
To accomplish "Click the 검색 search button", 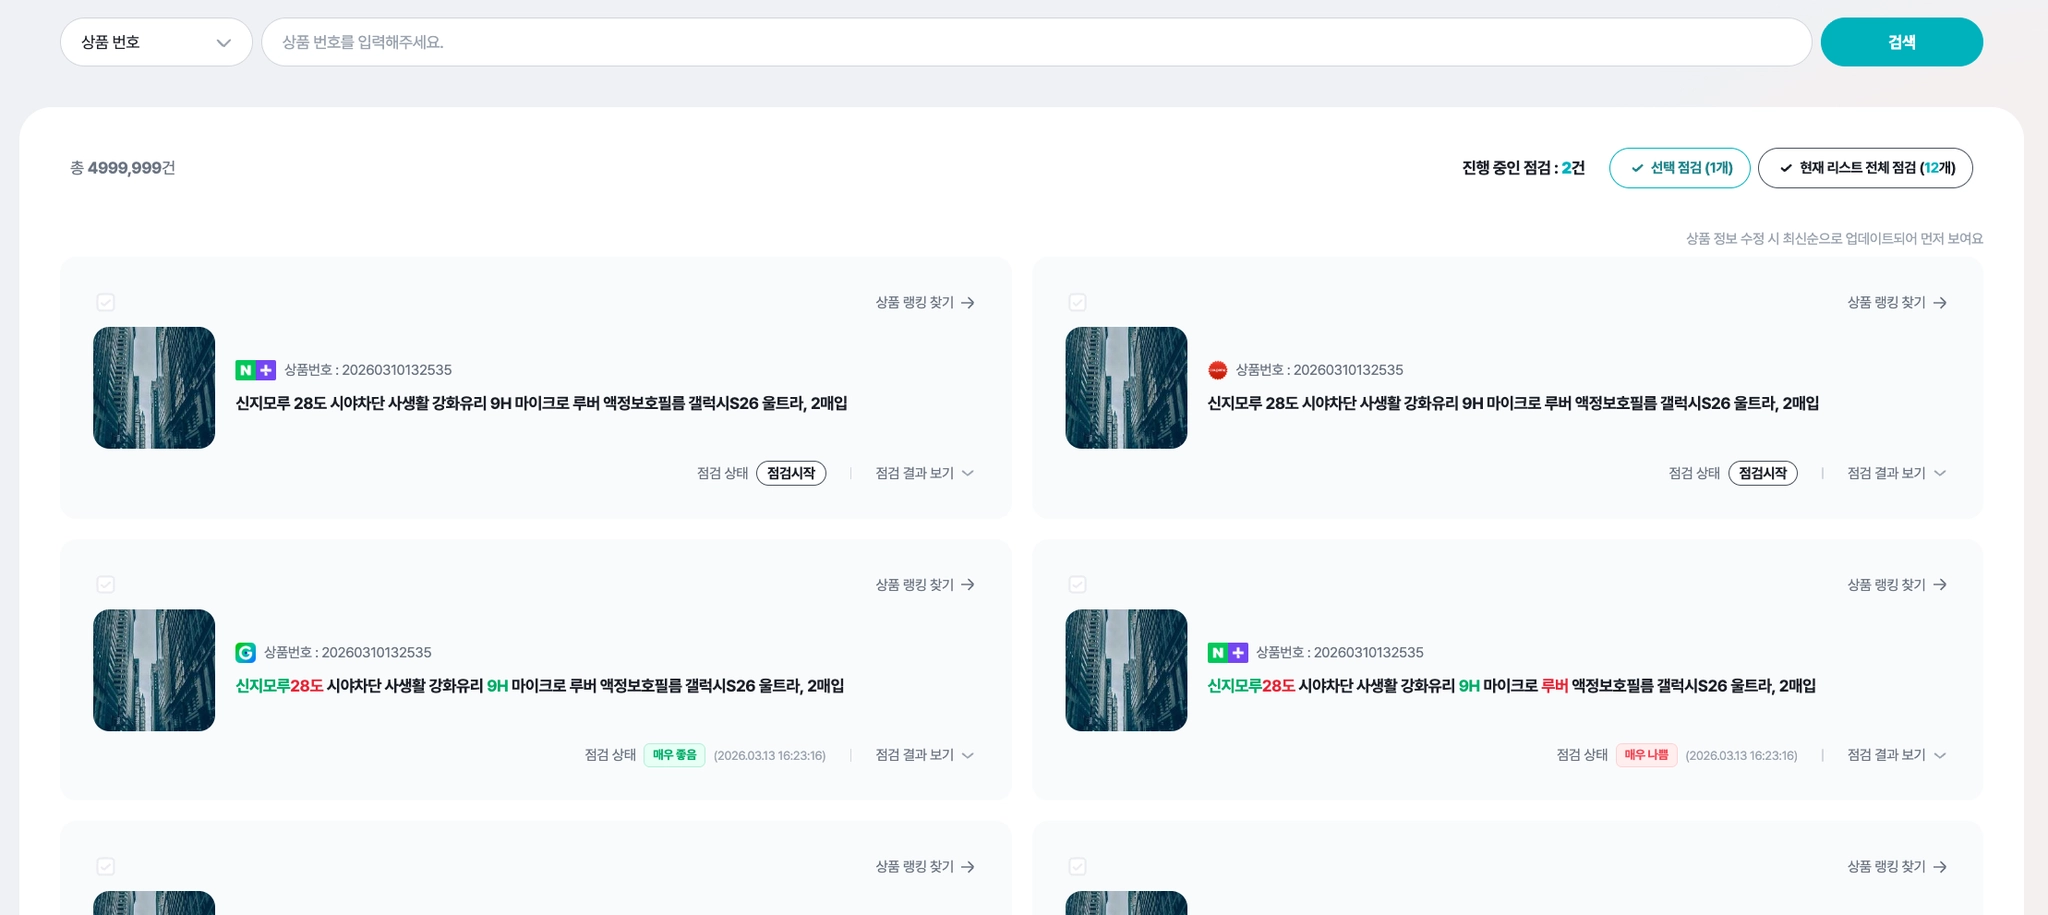I will [x=1902, y=42].
